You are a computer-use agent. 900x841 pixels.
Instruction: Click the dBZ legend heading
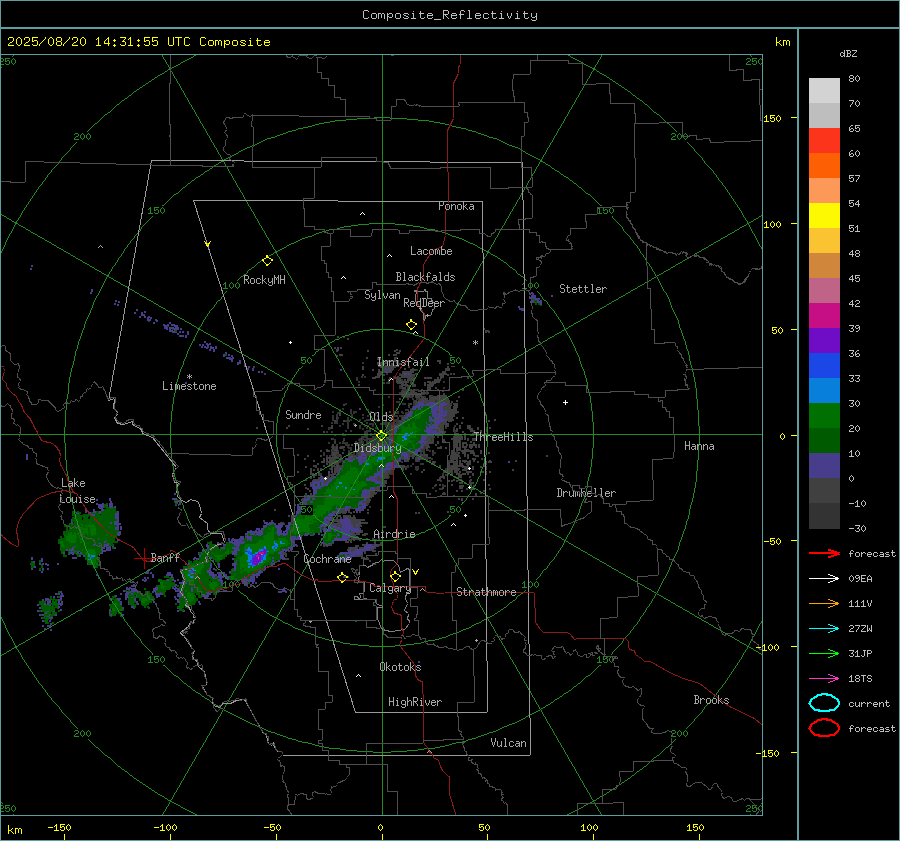coord(848,54)
